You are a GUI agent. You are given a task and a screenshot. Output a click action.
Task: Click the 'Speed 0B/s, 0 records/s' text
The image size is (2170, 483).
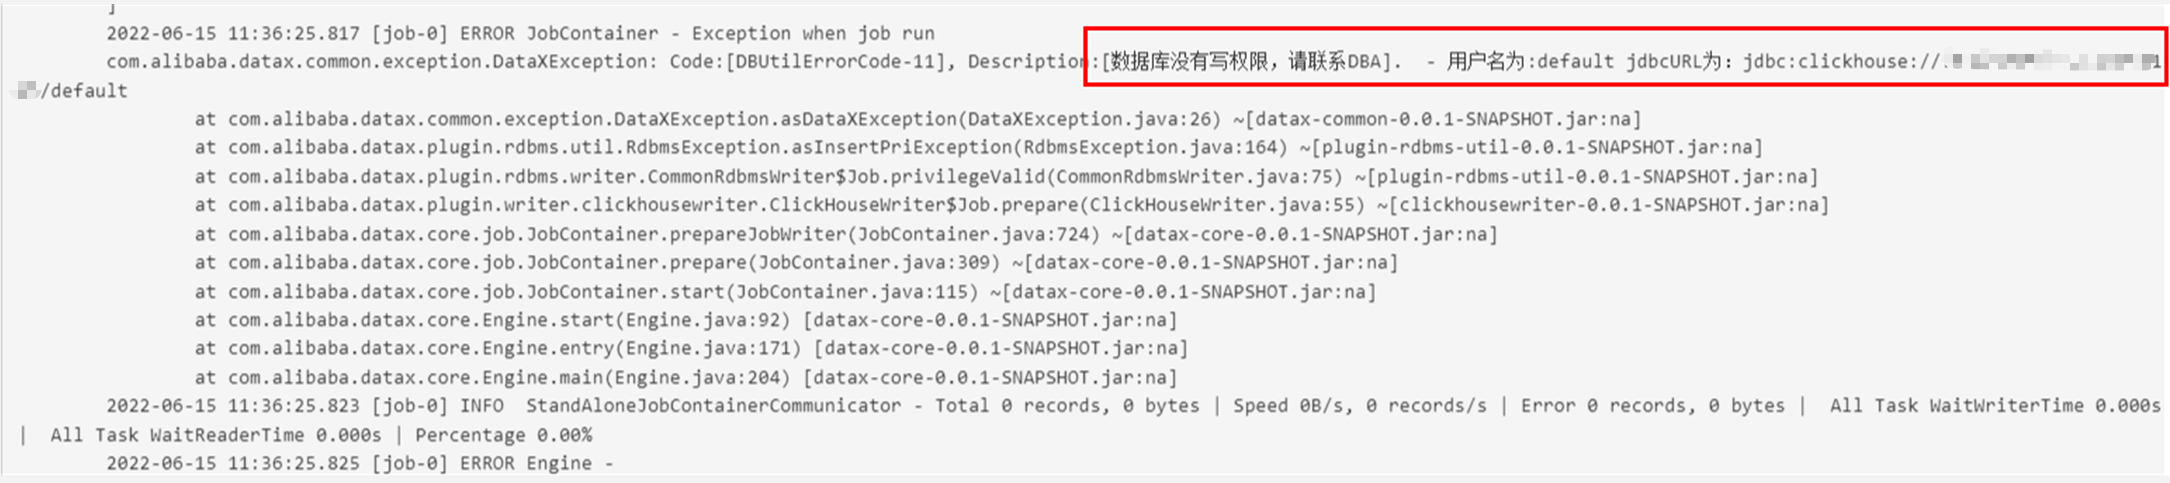pyautogui.click(x=1359, y=406)
